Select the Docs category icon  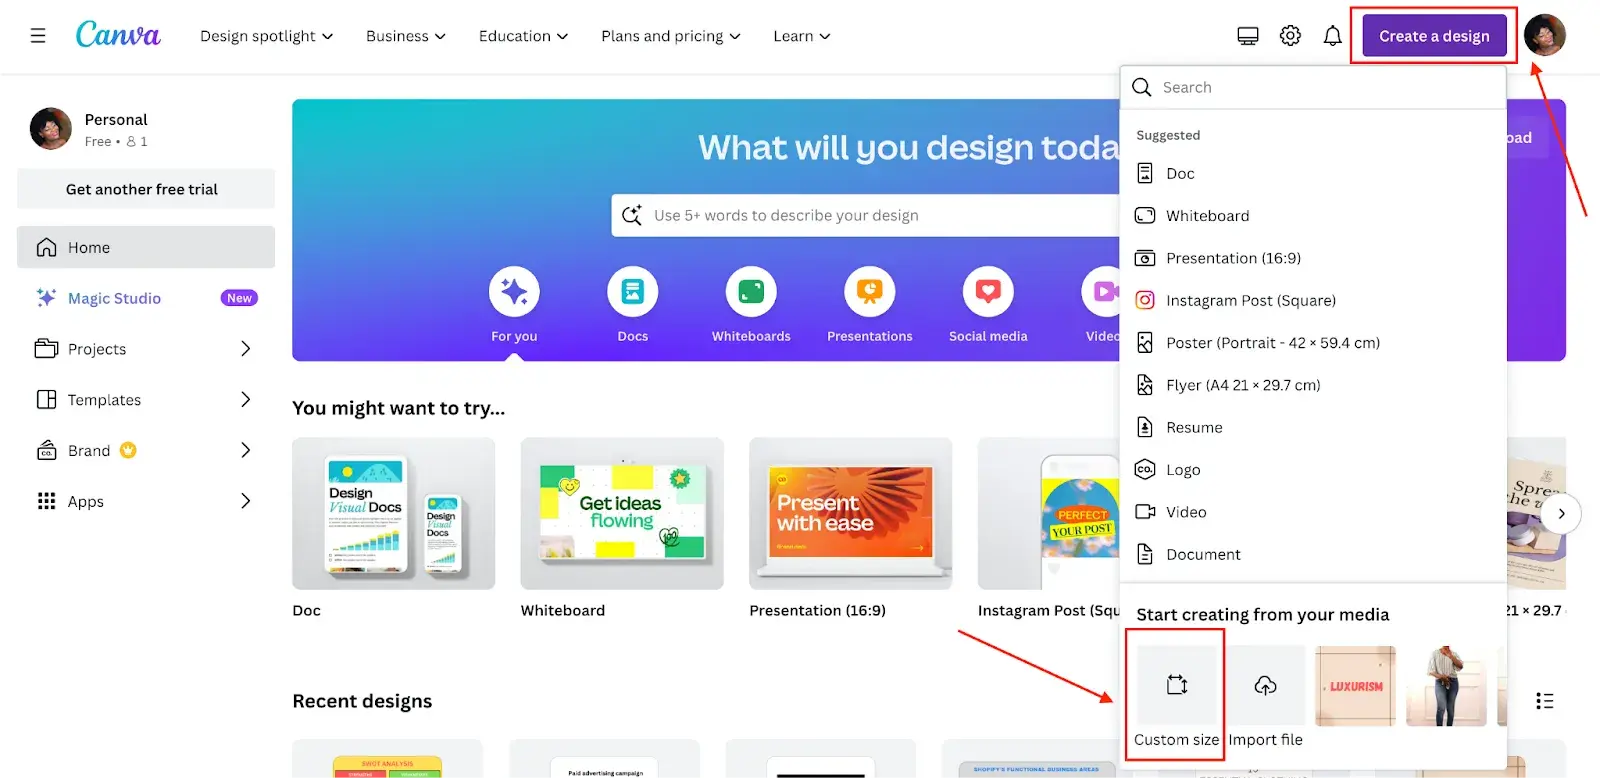coord(632,292)
